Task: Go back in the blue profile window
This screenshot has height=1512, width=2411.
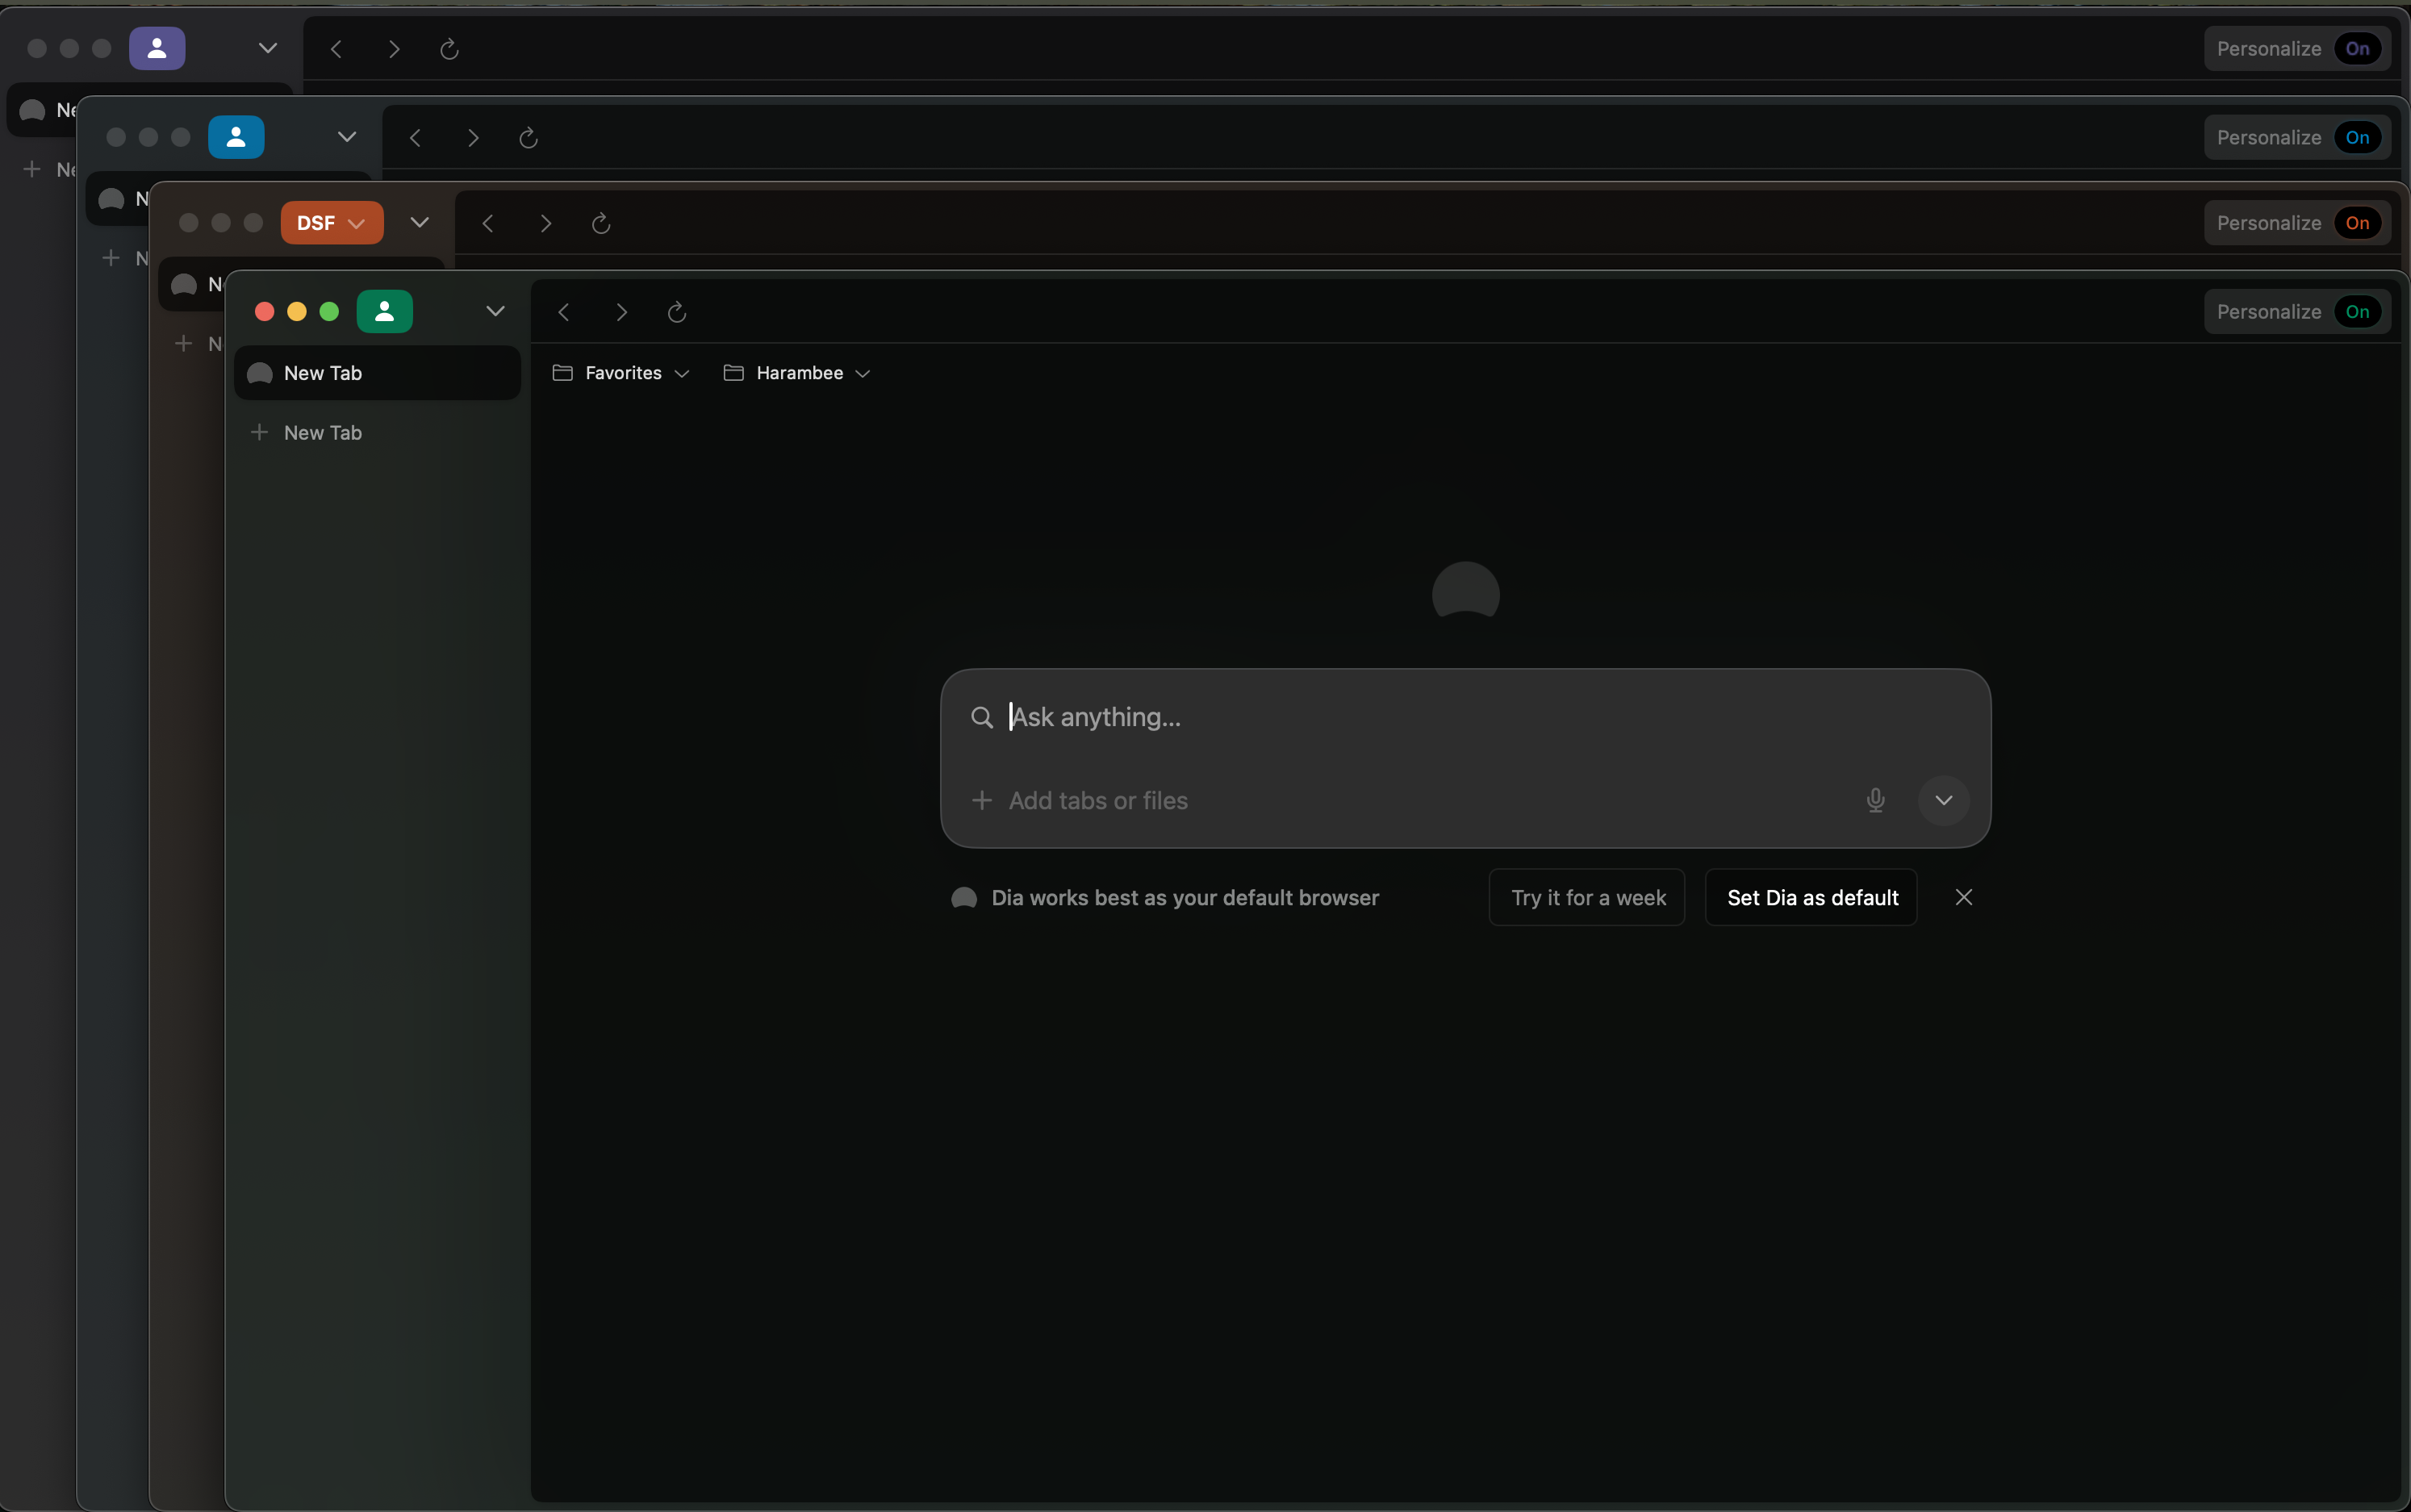Action: (x=415, y=138)
